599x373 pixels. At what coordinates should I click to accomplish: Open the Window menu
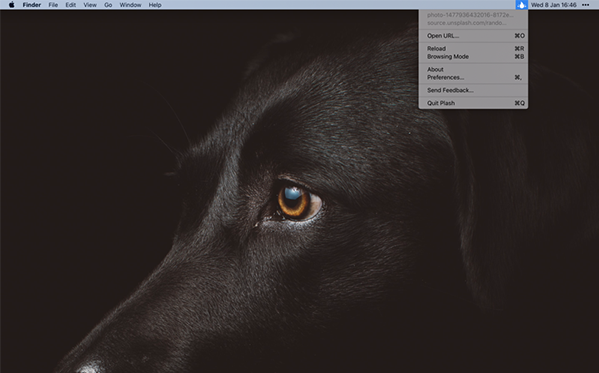pos(130,5)
